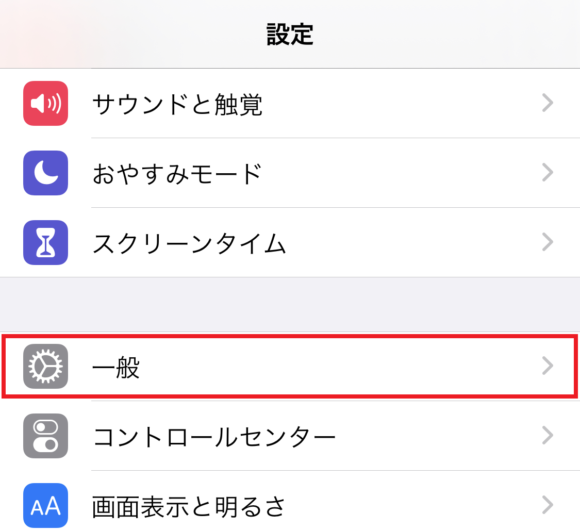Tap the blue AA Display & Brightness icon
The image size is (580, 530).
pyautogui.click(x=45, y=505)
